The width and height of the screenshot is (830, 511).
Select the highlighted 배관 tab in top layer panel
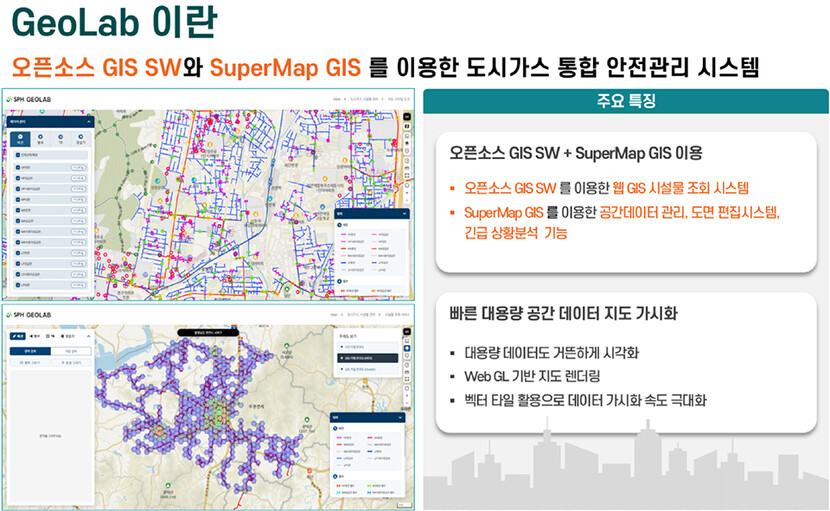20,139
